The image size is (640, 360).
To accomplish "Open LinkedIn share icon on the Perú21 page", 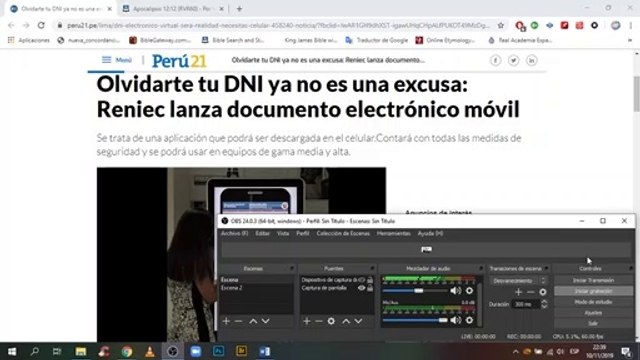I will [531, 60].
